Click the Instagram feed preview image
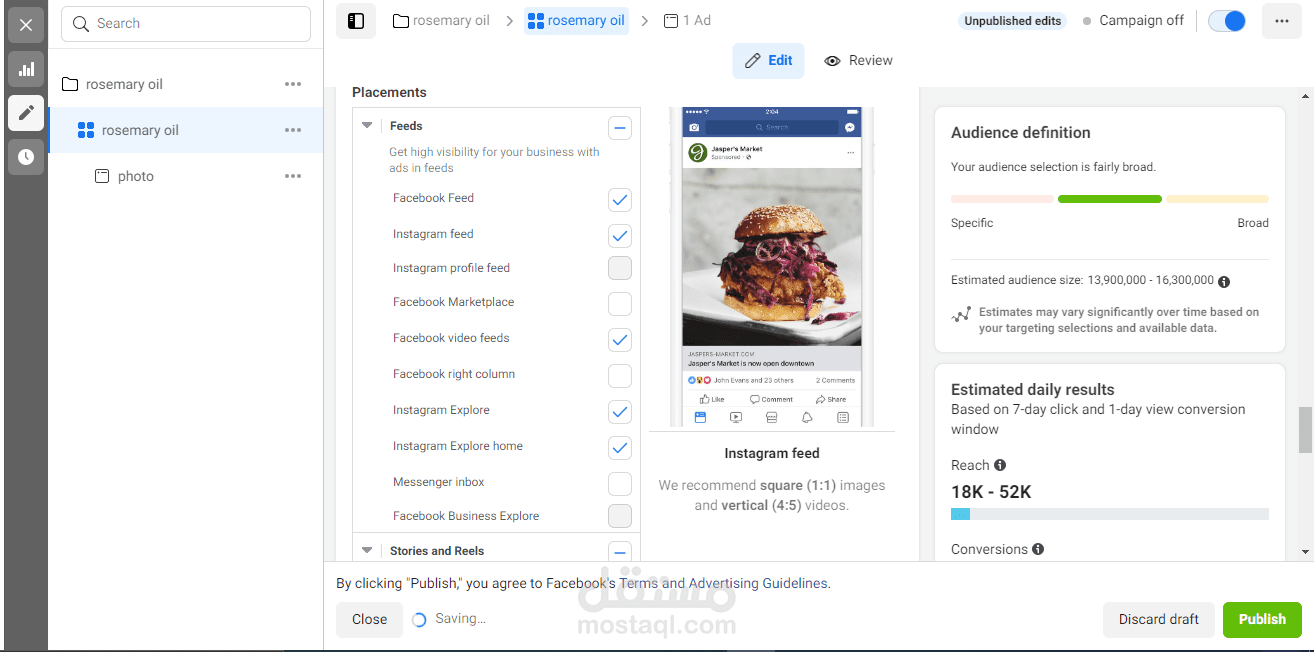 (x=771, y=266)
